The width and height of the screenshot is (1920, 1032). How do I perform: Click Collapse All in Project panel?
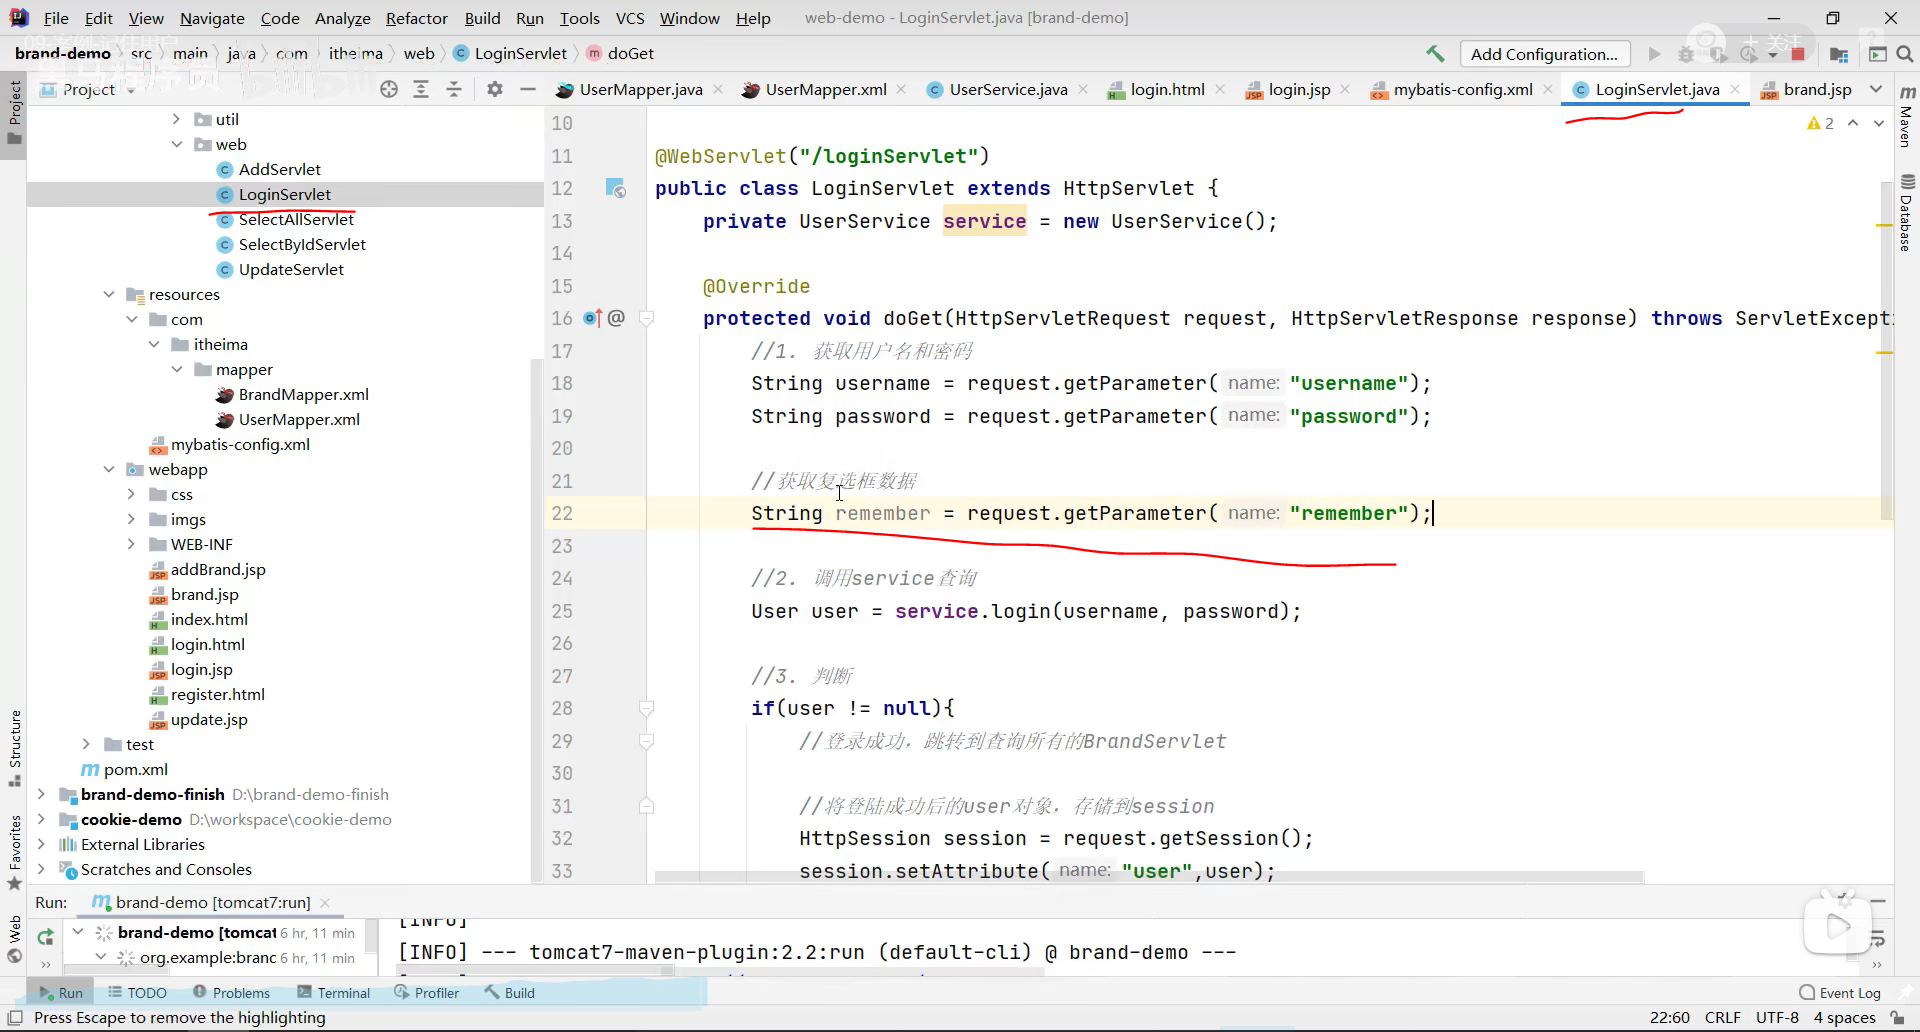pos(454,89)
